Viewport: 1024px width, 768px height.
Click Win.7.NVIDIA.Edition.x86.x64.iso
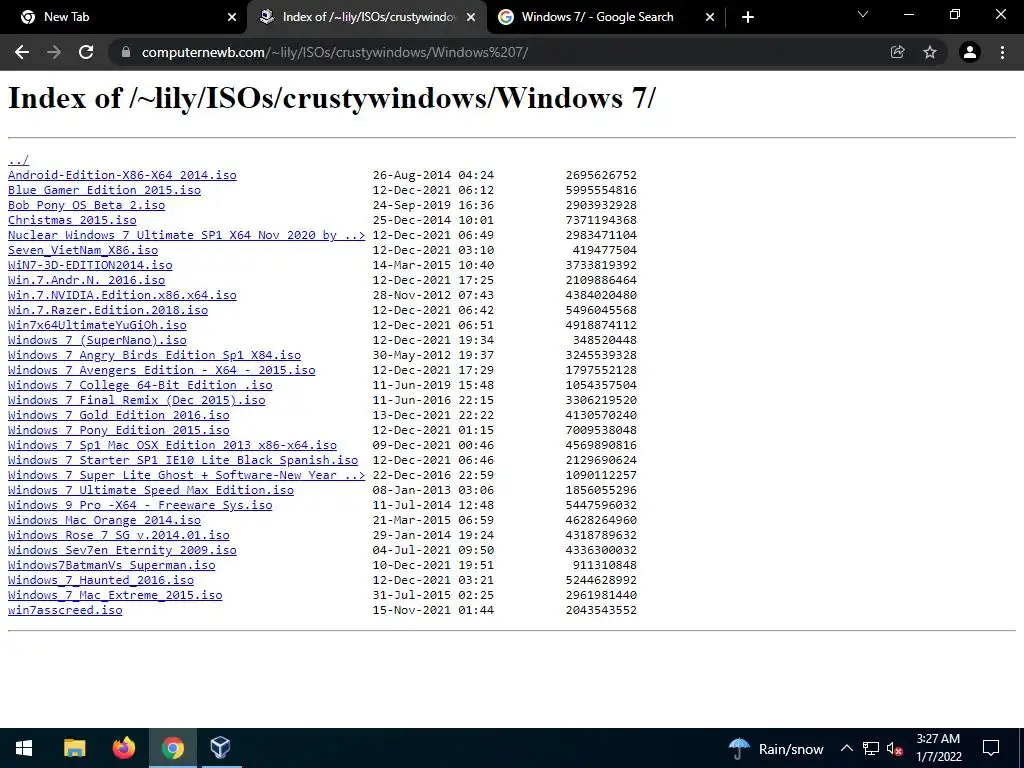[122, 295]
